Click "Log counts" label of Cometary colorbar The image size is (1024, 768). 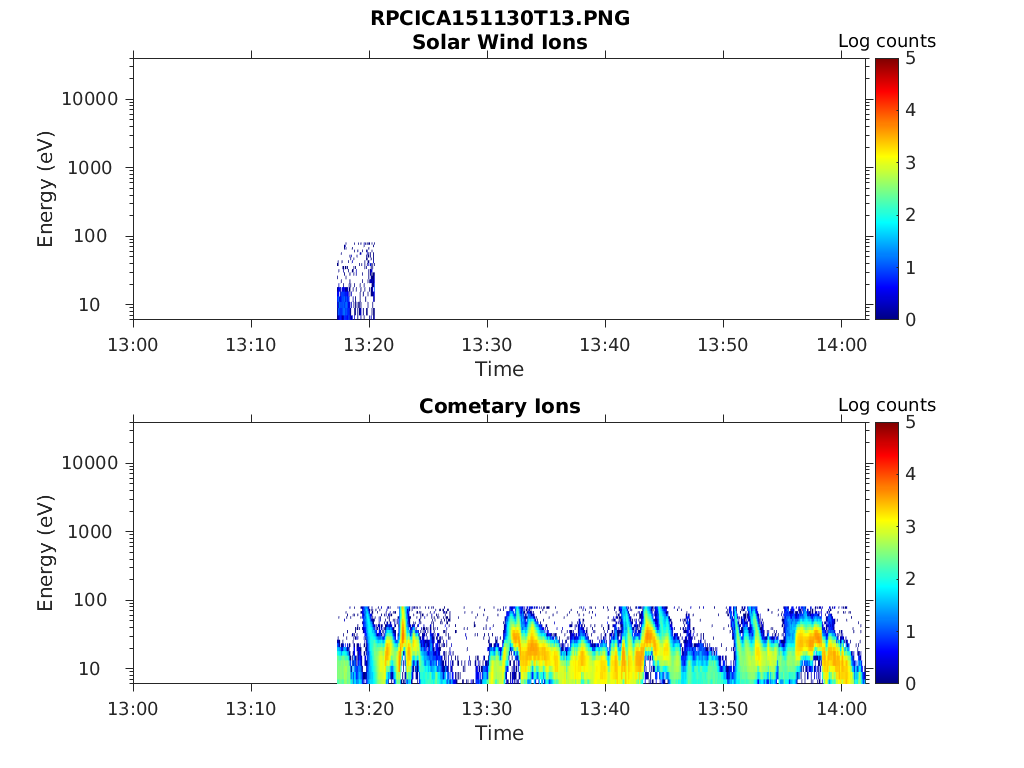[887, 405]
